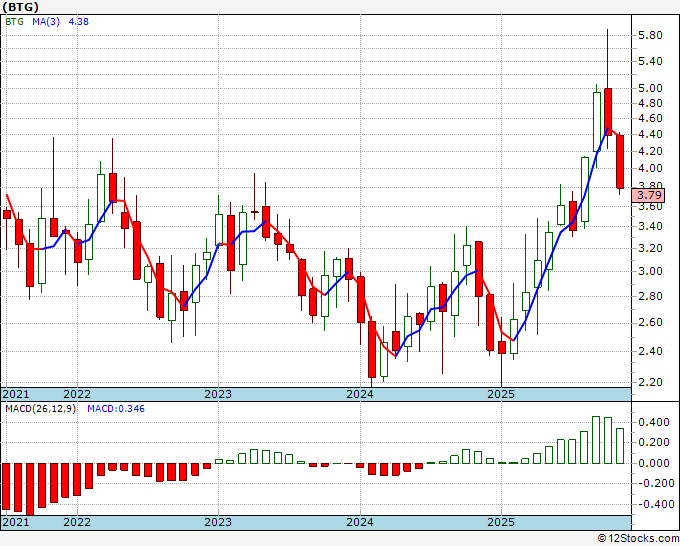The image size is (680, 546).
Task: Click the 4.40 price axis label
Action: click(x=650, y=134)
